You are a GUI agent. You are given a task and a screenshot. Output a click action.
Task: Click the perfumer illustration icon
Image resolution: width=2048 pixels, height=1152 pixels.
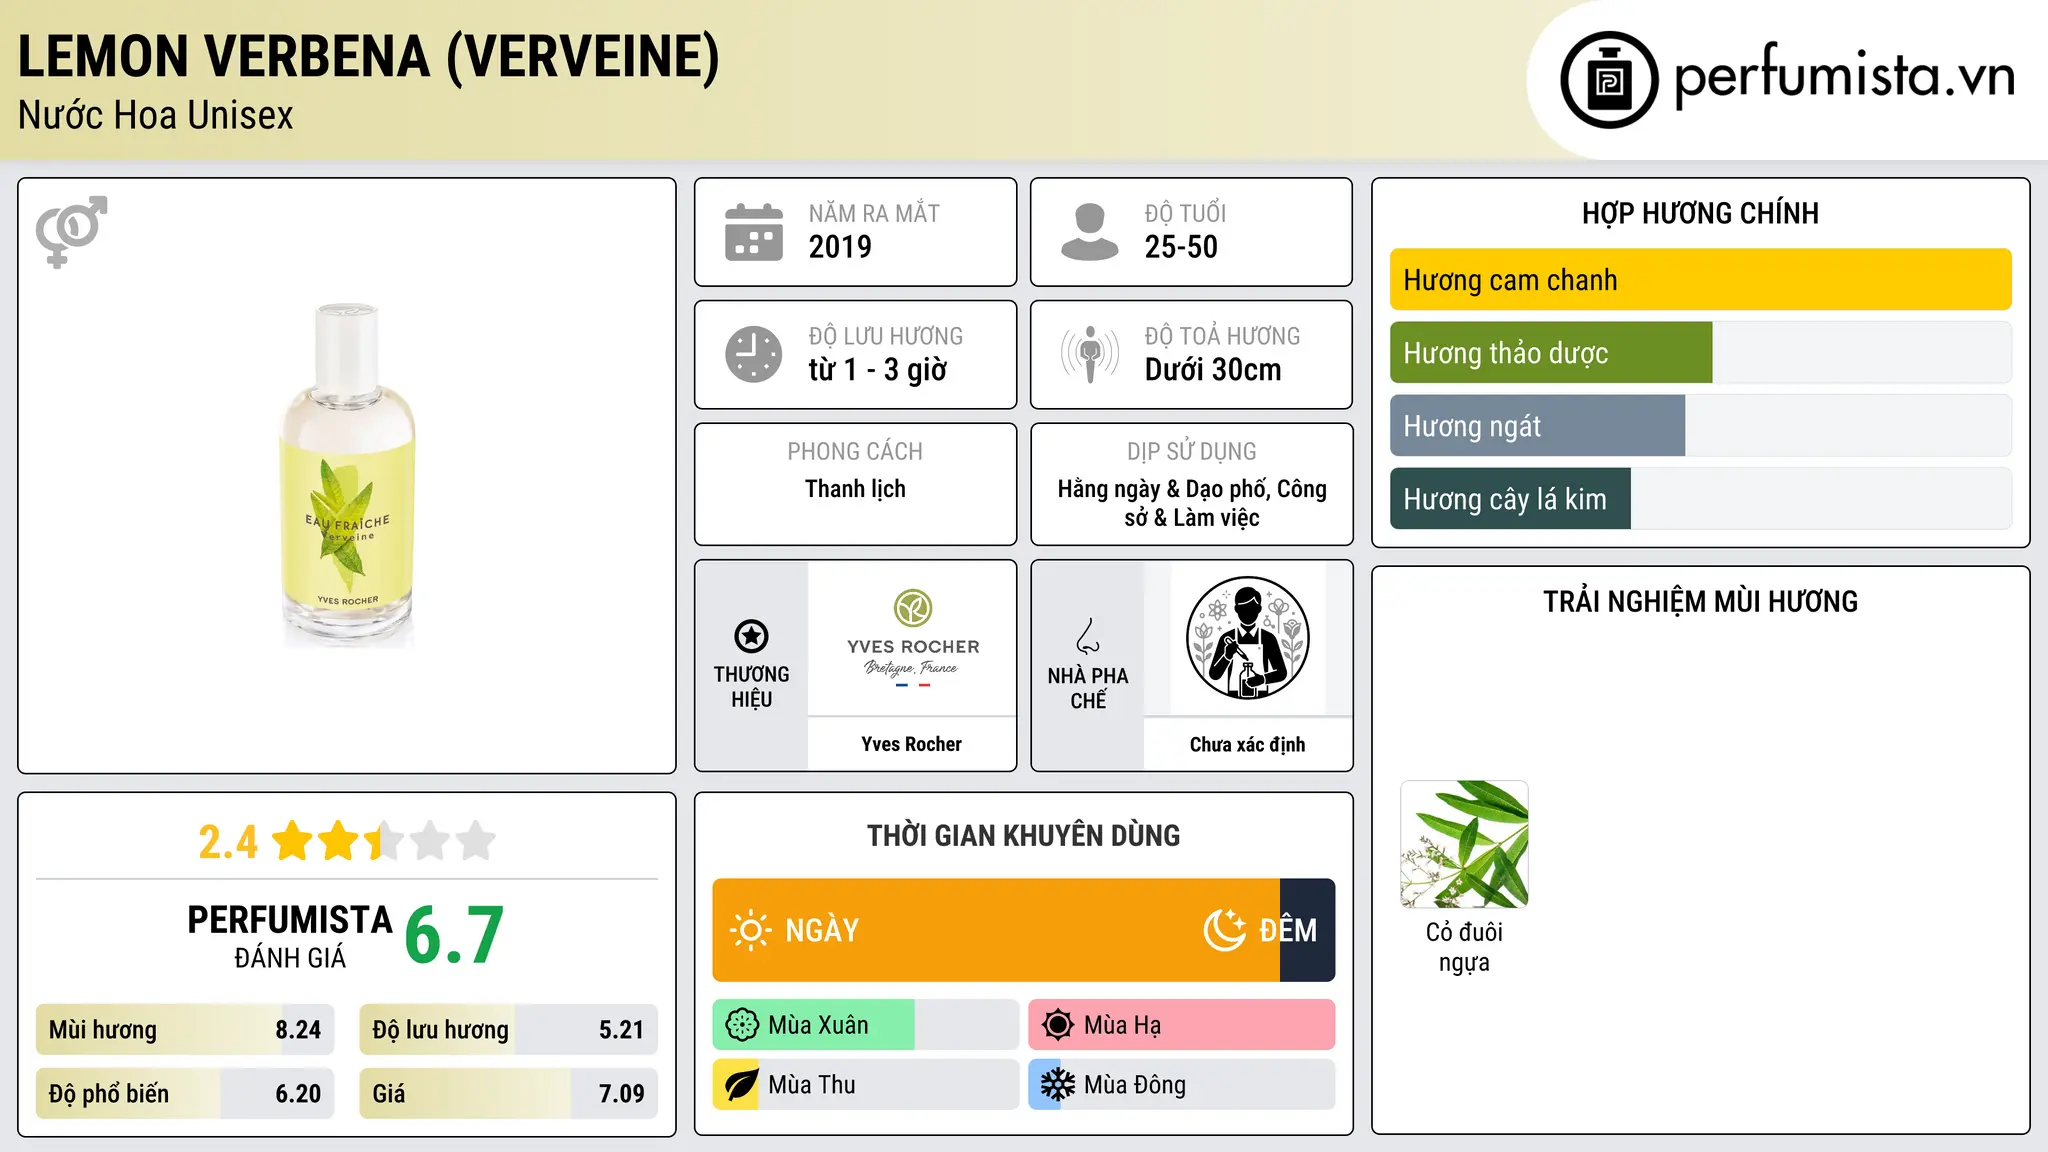[1247, 638]
